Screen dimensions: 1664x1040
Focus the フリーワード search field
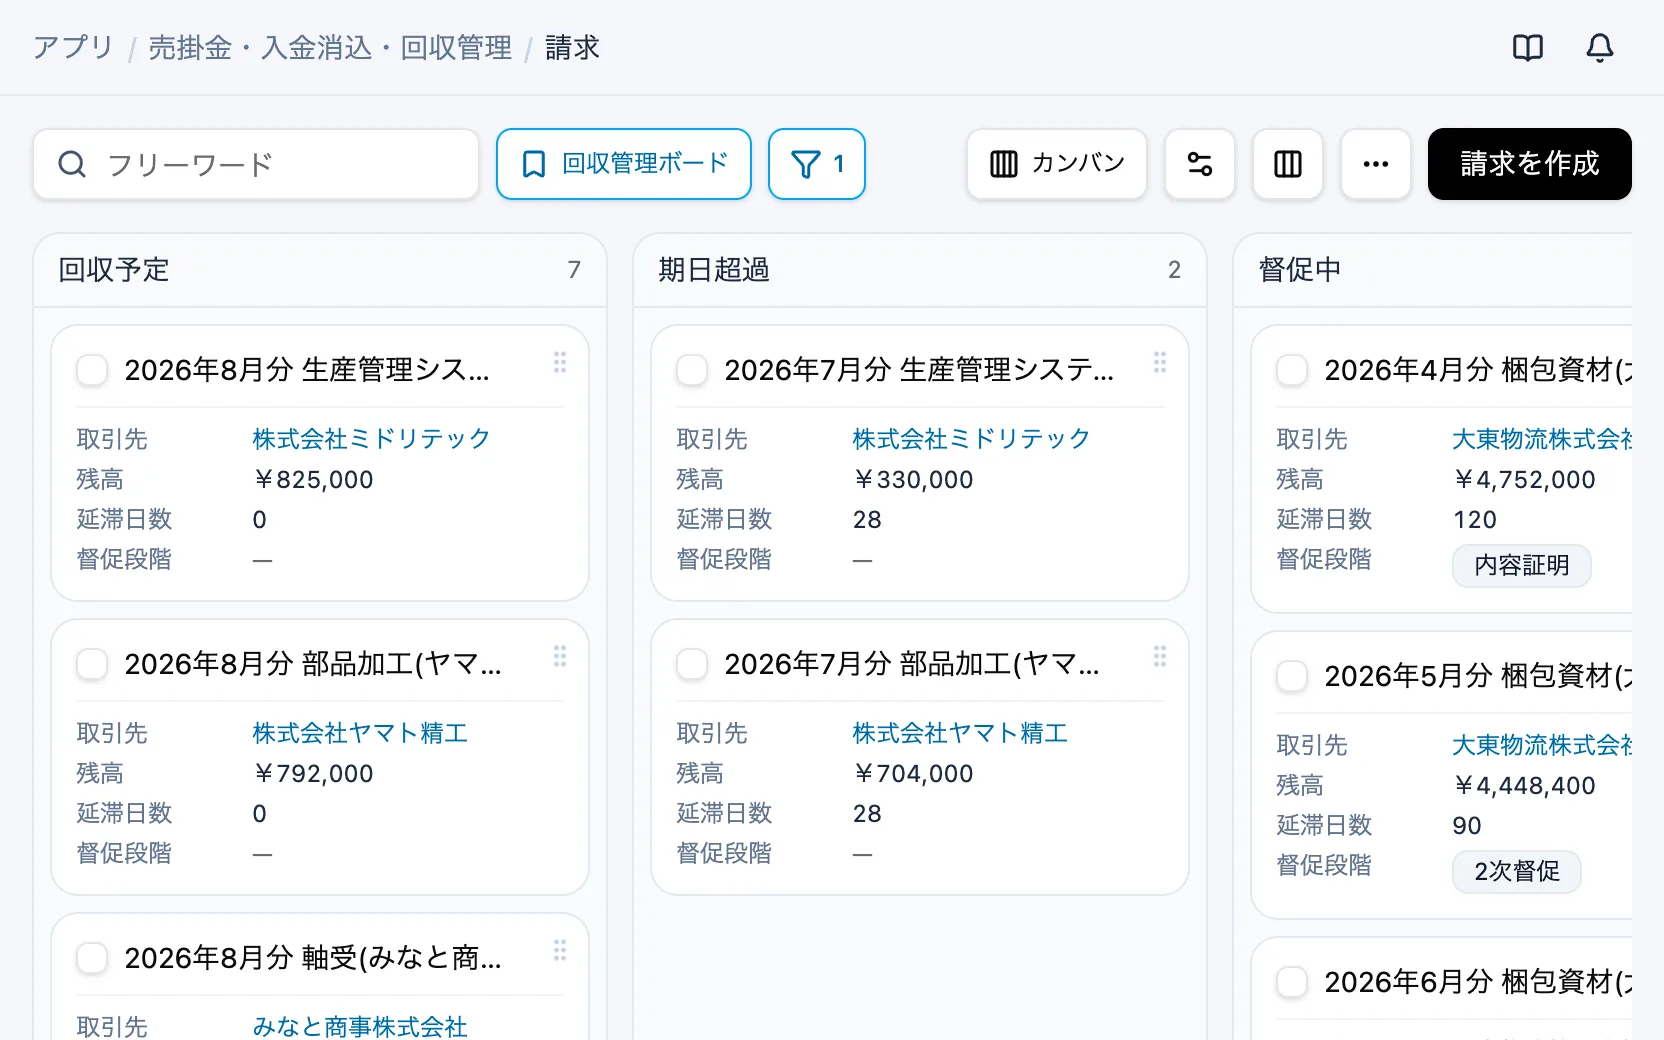(x=256, y=164)
